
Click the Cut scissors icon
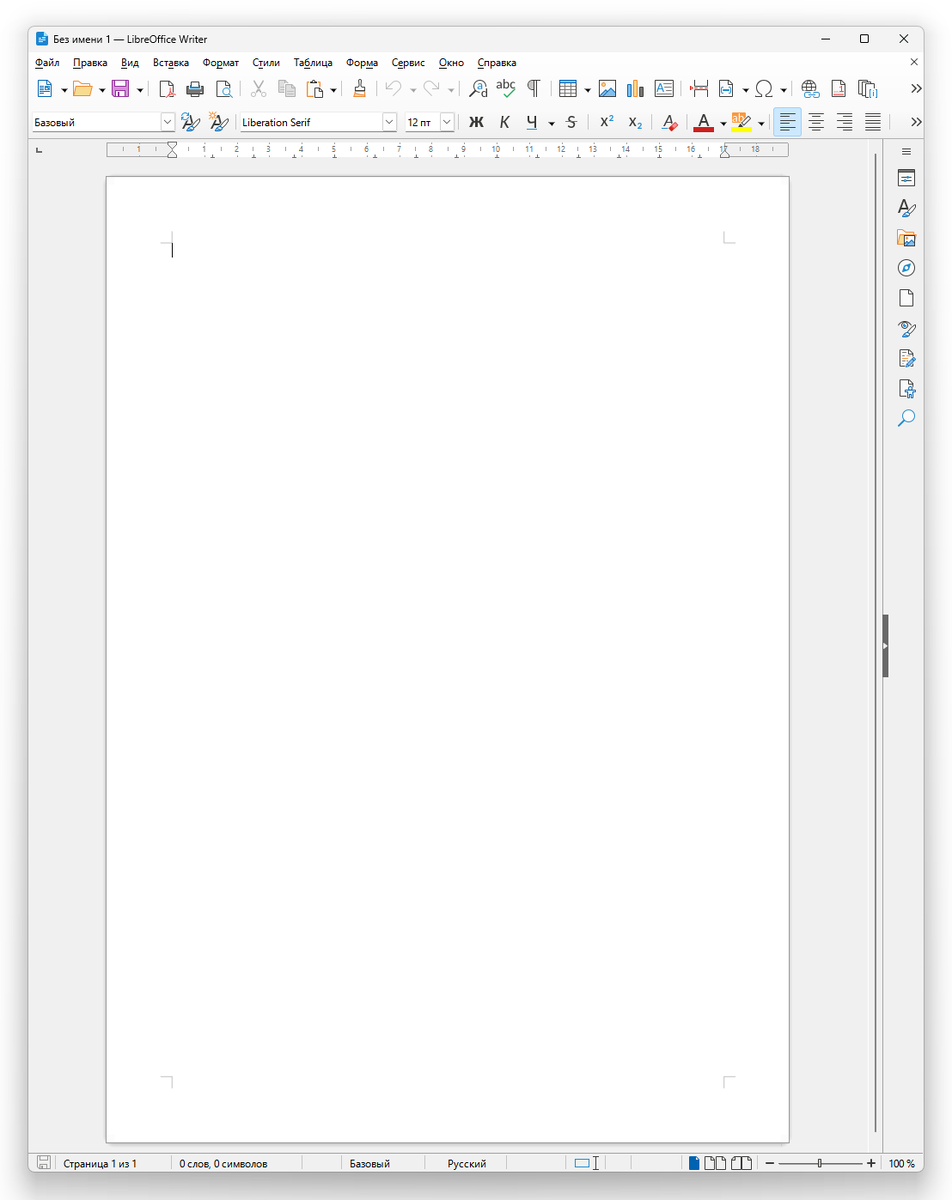pos(258,89)
